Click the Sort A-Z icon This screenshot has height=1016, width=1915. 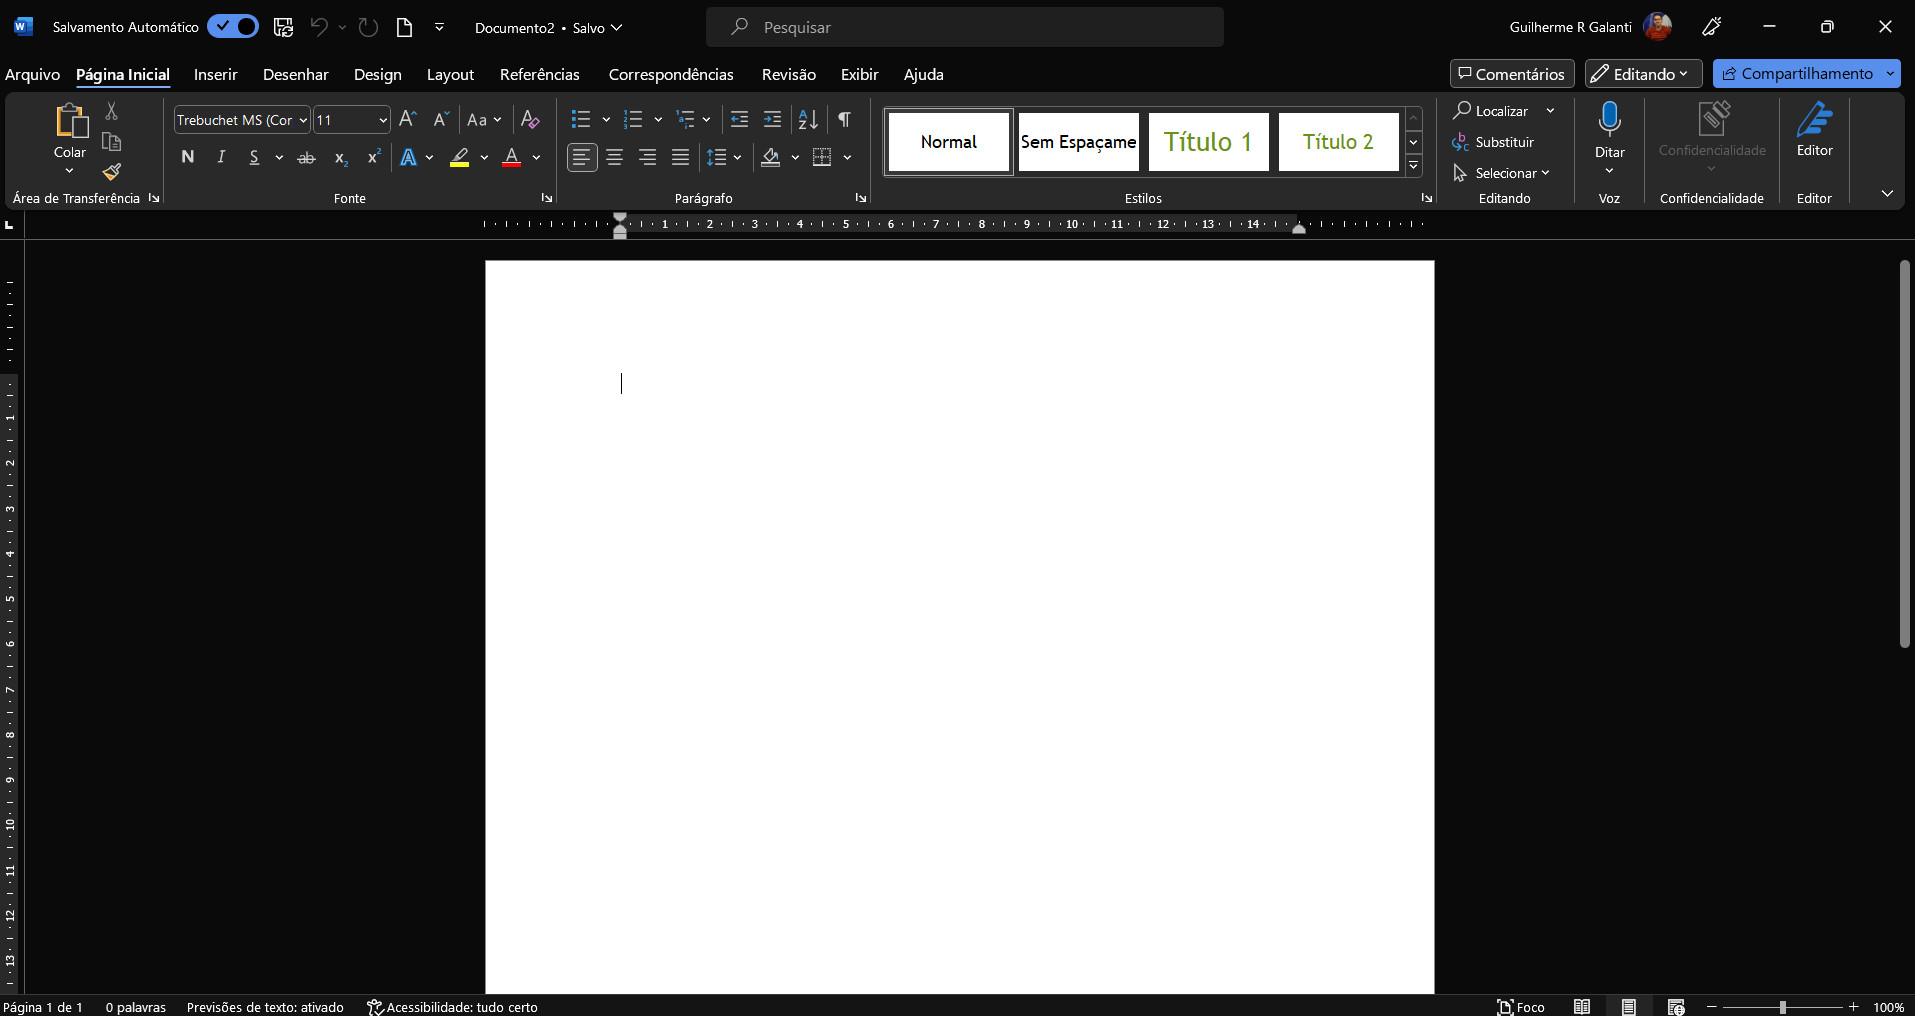click(x=808, y=119)
